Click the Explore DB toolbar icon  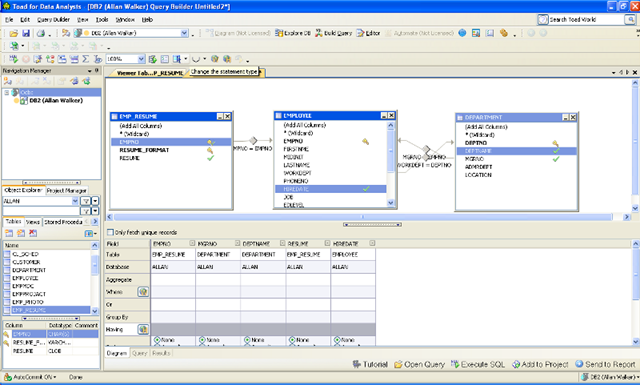[293, 33]
